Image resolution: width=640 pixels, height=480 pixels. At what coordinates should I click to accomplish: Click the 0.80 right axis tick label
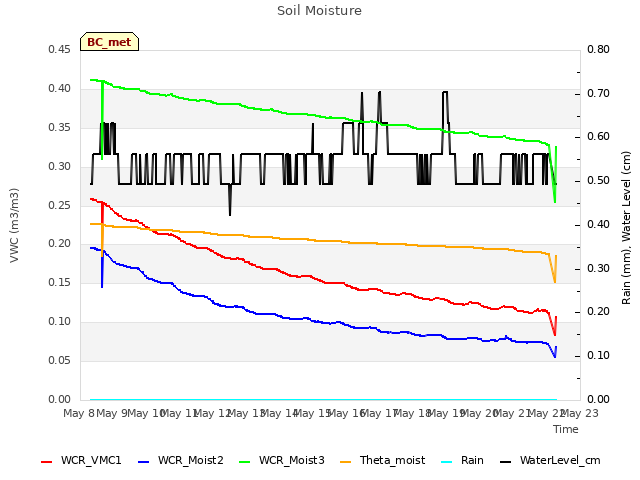pos(598,49)
